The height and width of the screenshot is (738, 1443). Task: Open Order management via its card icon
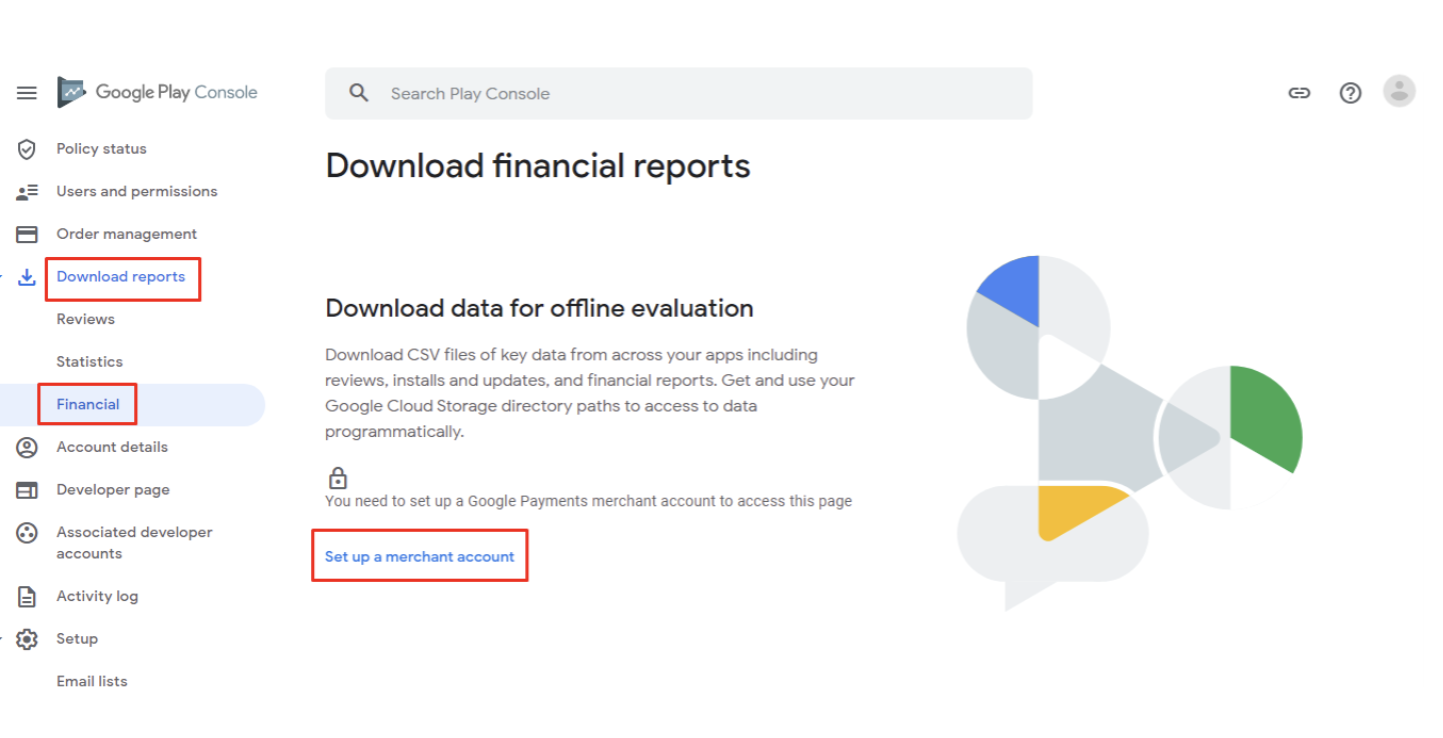[x=26, y=233]
